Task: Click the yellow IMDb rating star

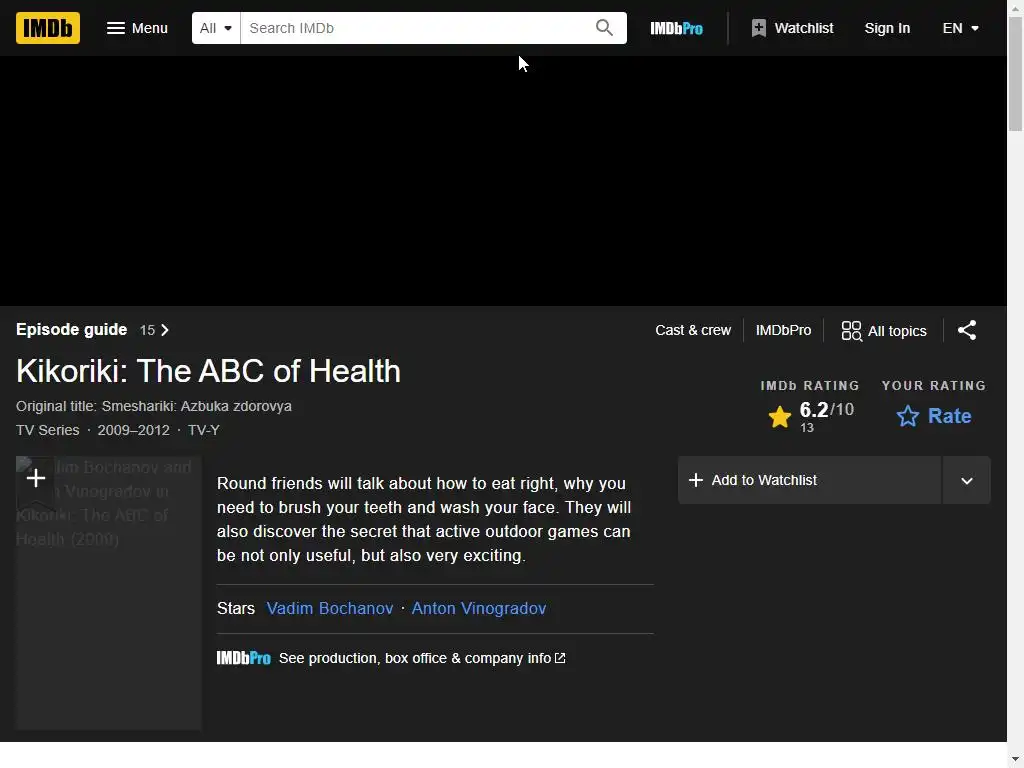Action: [779, 416]
